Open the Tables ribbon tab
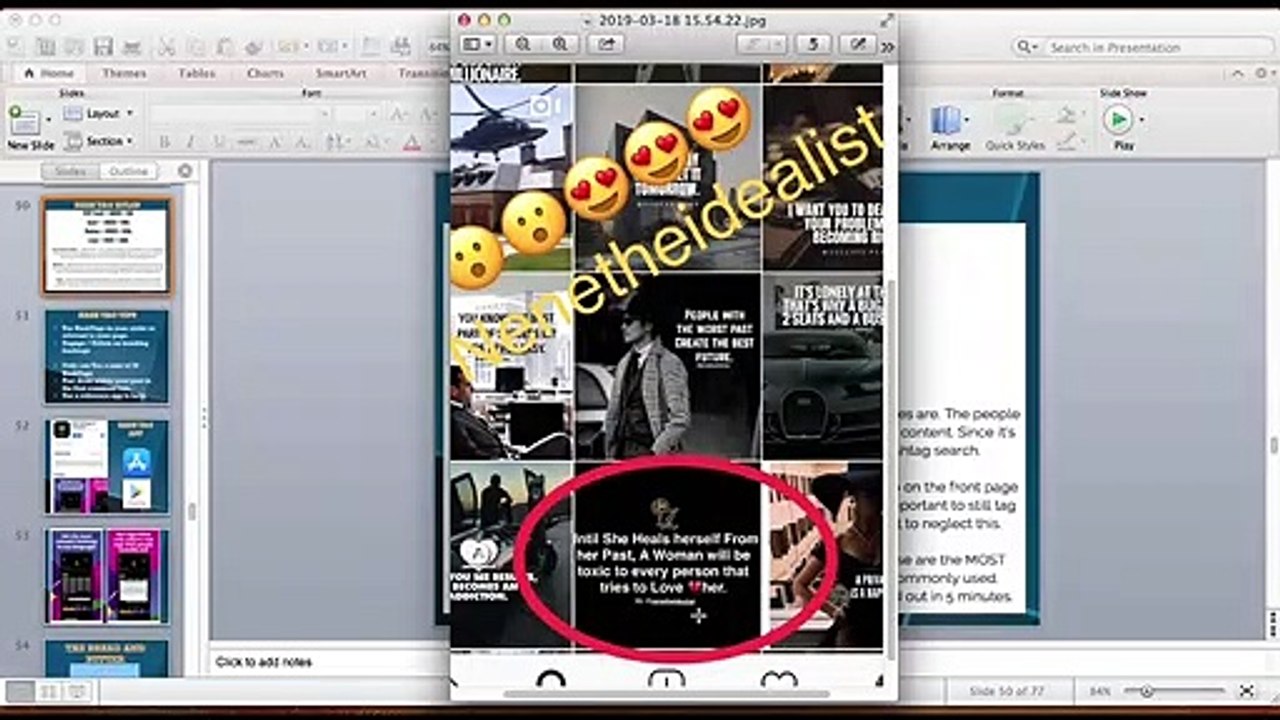The image size is (1280, 720). pos(196,73)
